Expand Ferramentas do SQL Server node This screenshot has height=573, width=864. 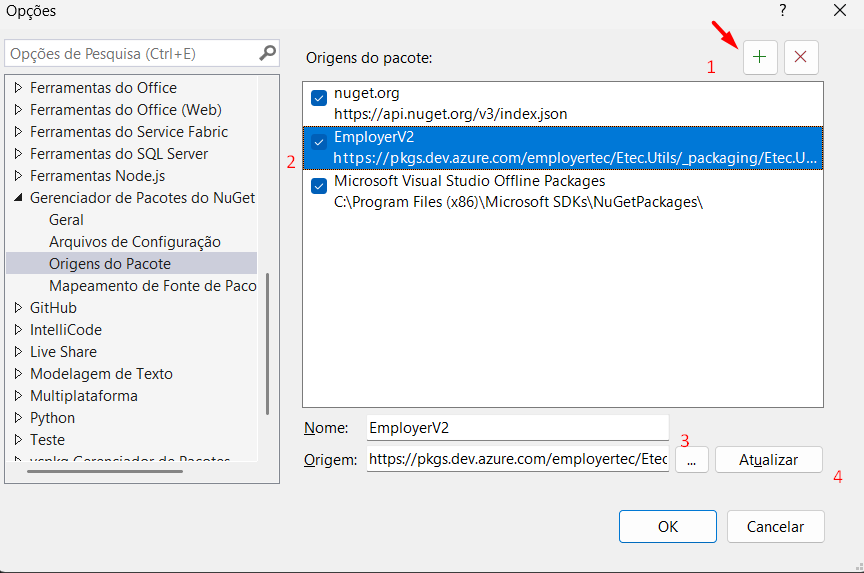pyautogui.click(x=18, y=154)
